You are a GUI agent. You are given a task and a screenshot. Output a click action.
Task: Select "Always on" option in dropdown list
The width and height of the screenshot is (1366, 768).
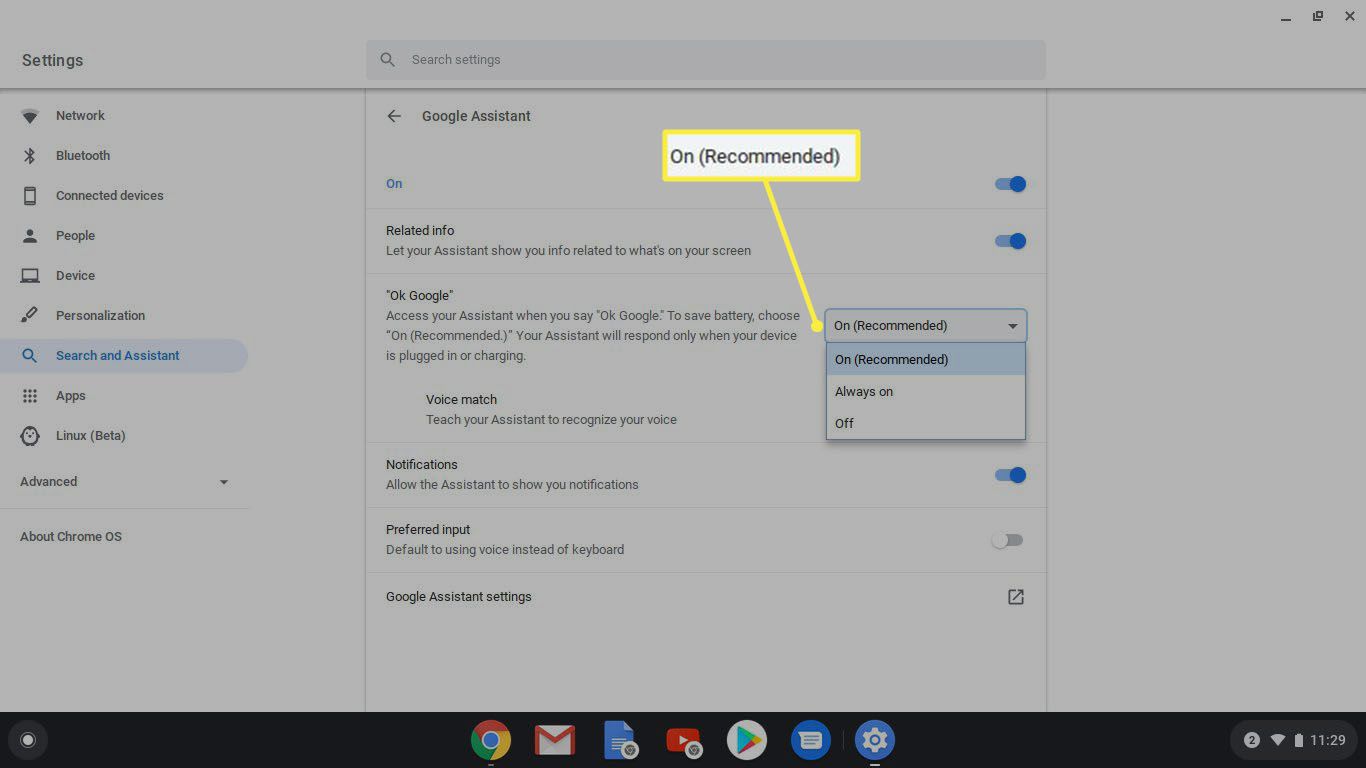pos(926,391)
